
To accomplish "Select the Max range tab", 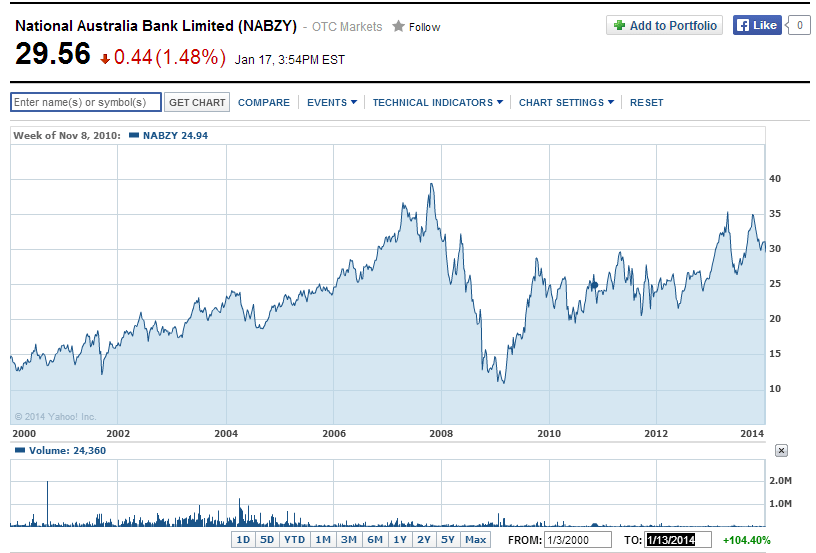I will pos(475,539).
